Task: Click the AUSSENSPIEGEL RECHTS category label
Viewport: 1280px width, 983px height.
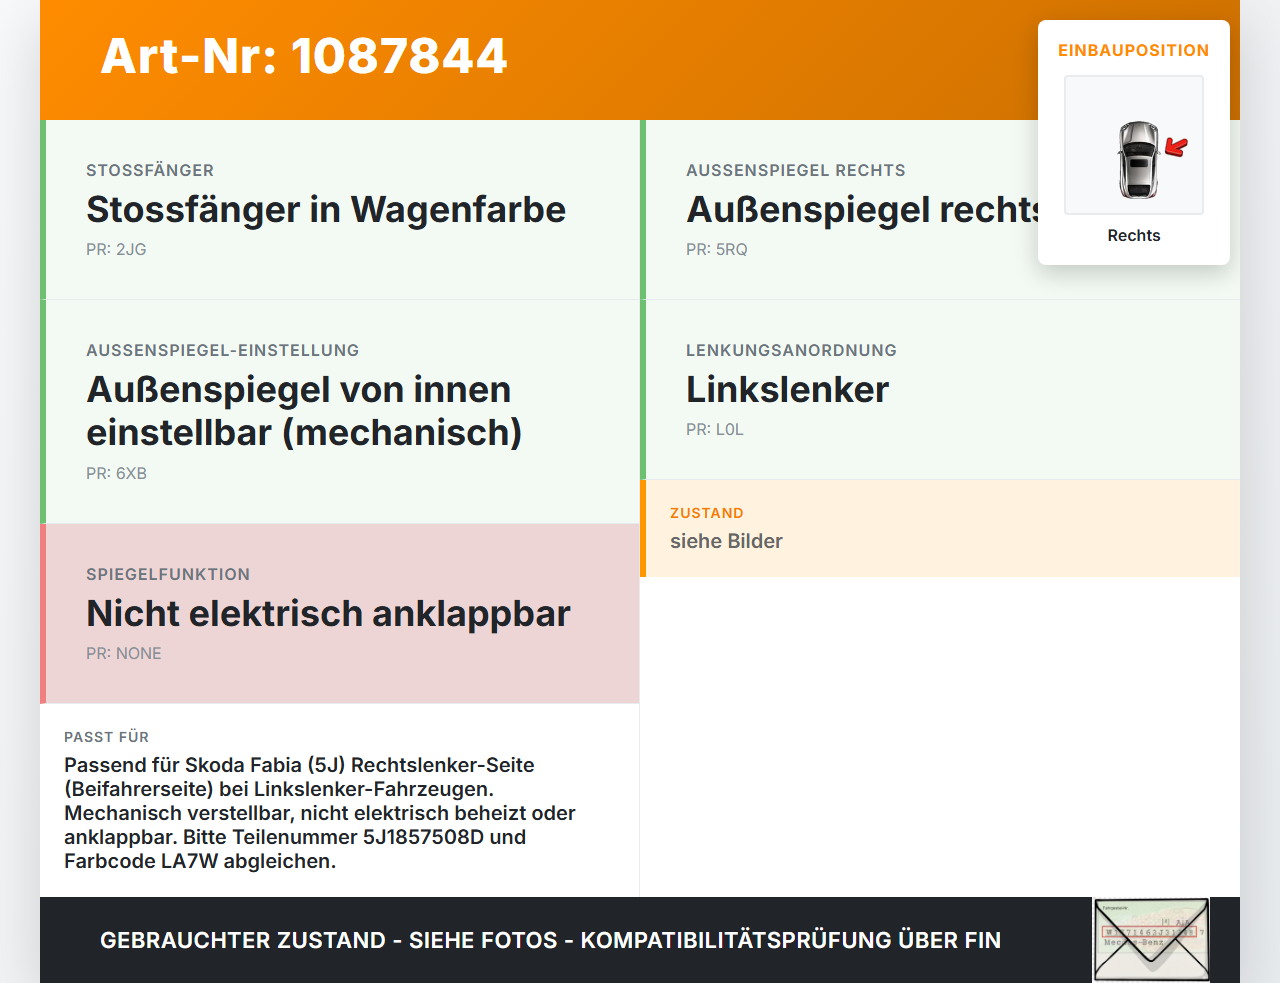Action: coord(796,171)
